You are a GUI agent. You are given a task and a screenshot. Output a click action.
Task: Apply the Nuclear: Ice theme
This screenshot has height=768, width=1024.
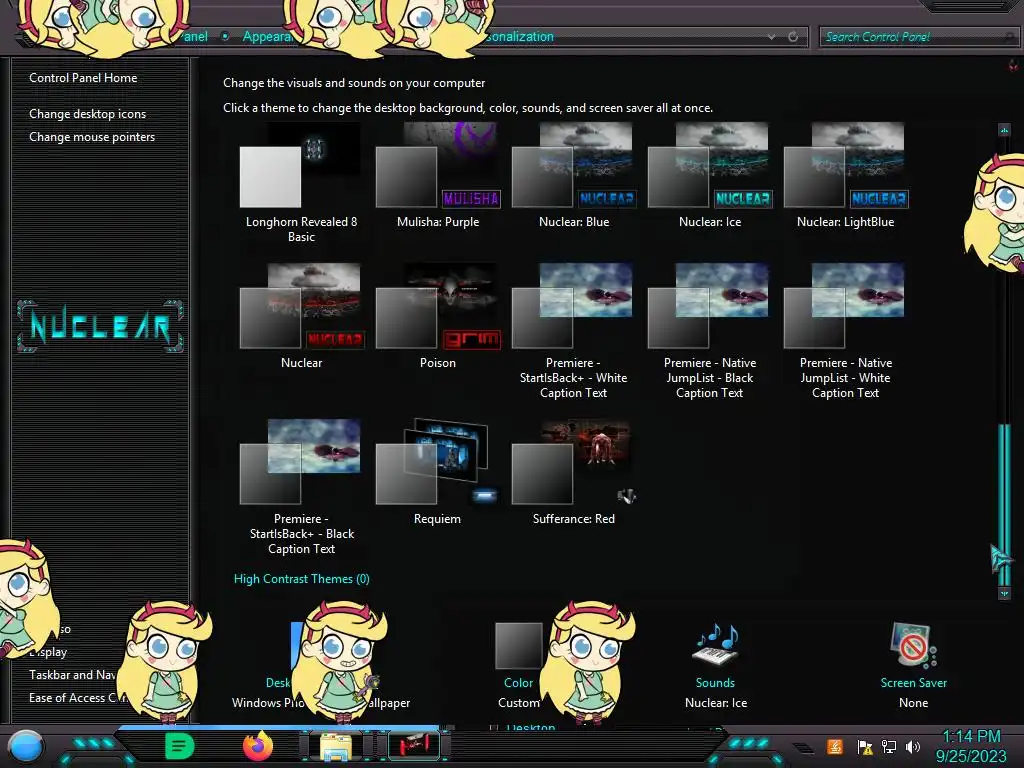coord(710,176)
